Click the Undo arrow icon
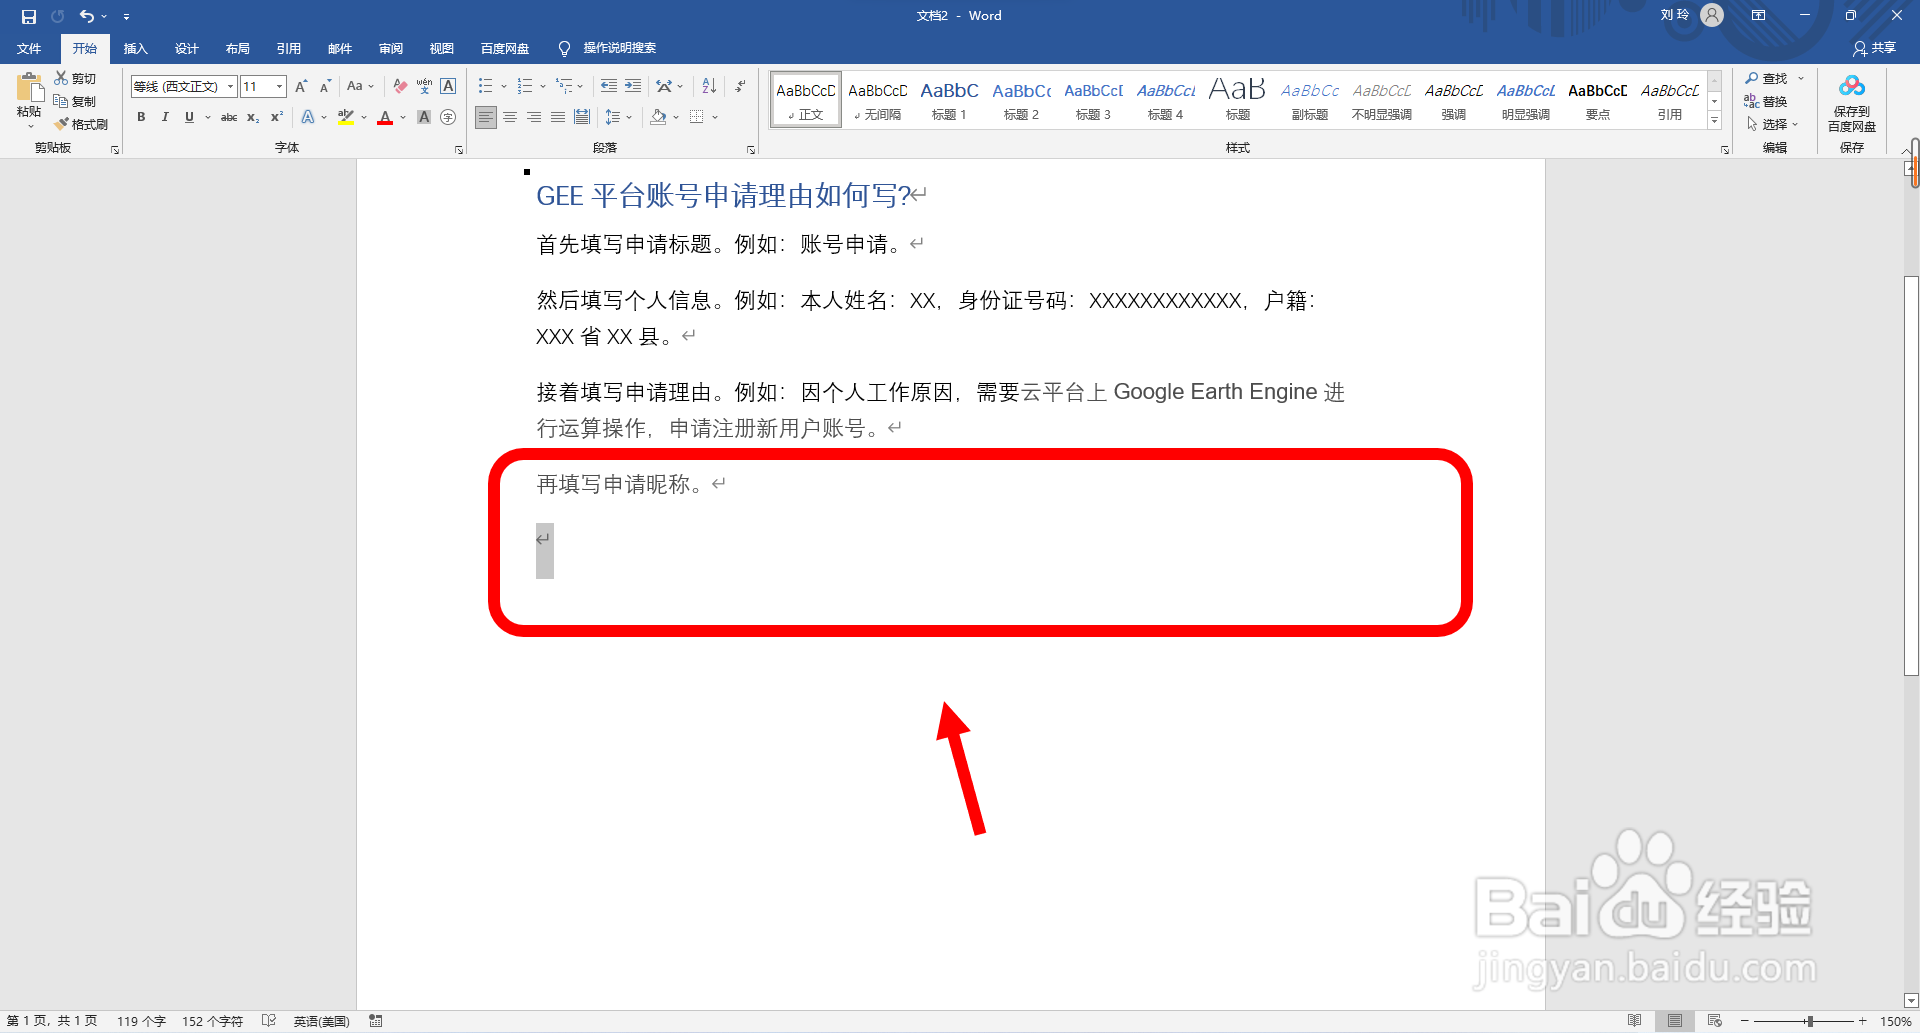Viewport: 1920px width, 1033px height. [x=87, y=16]
